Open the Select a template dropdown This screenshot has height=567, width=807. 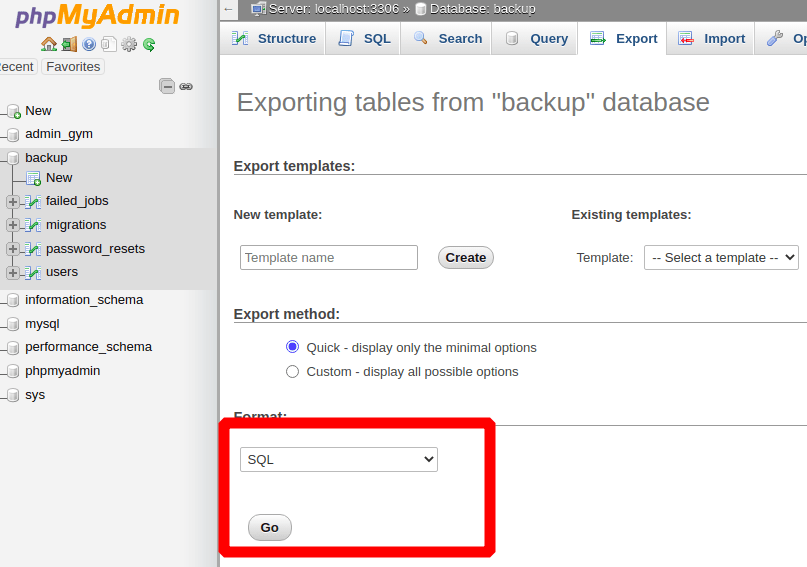721,258
